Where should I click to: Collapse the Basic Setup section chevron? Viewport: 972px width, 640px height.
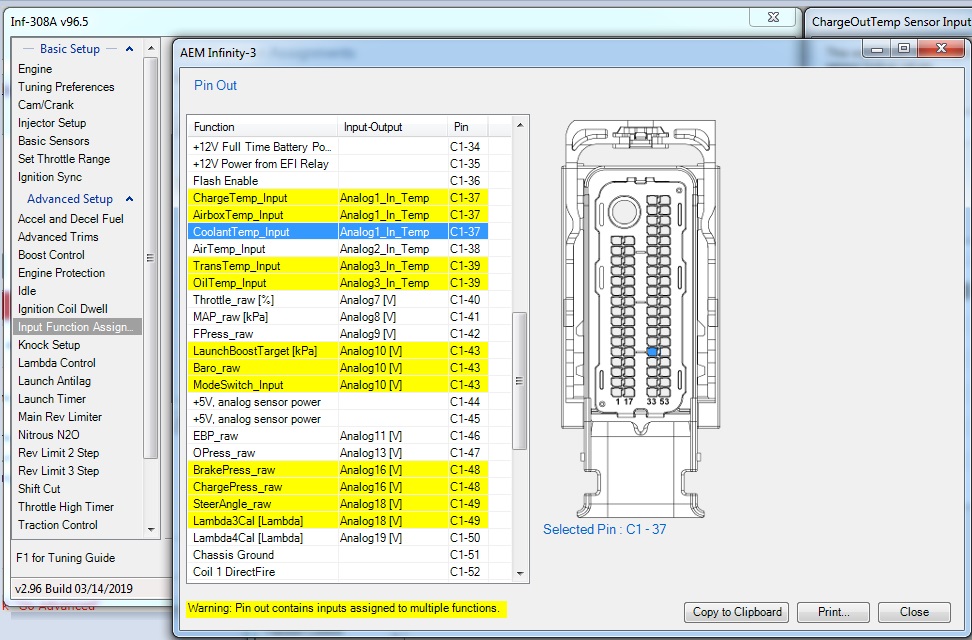(x=129, y=49)
